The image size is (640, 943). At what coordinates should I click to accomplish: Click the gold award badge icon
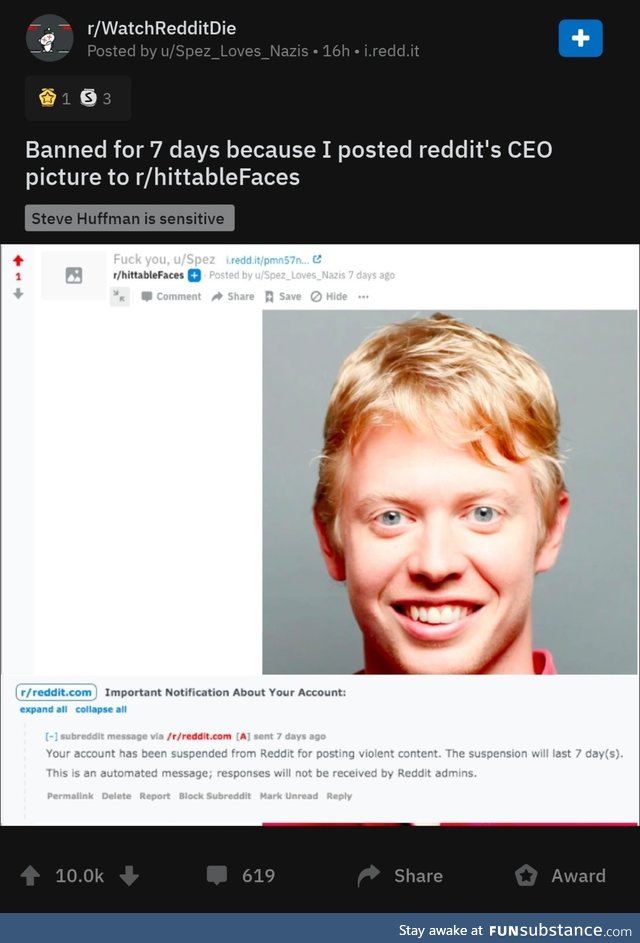48,97
